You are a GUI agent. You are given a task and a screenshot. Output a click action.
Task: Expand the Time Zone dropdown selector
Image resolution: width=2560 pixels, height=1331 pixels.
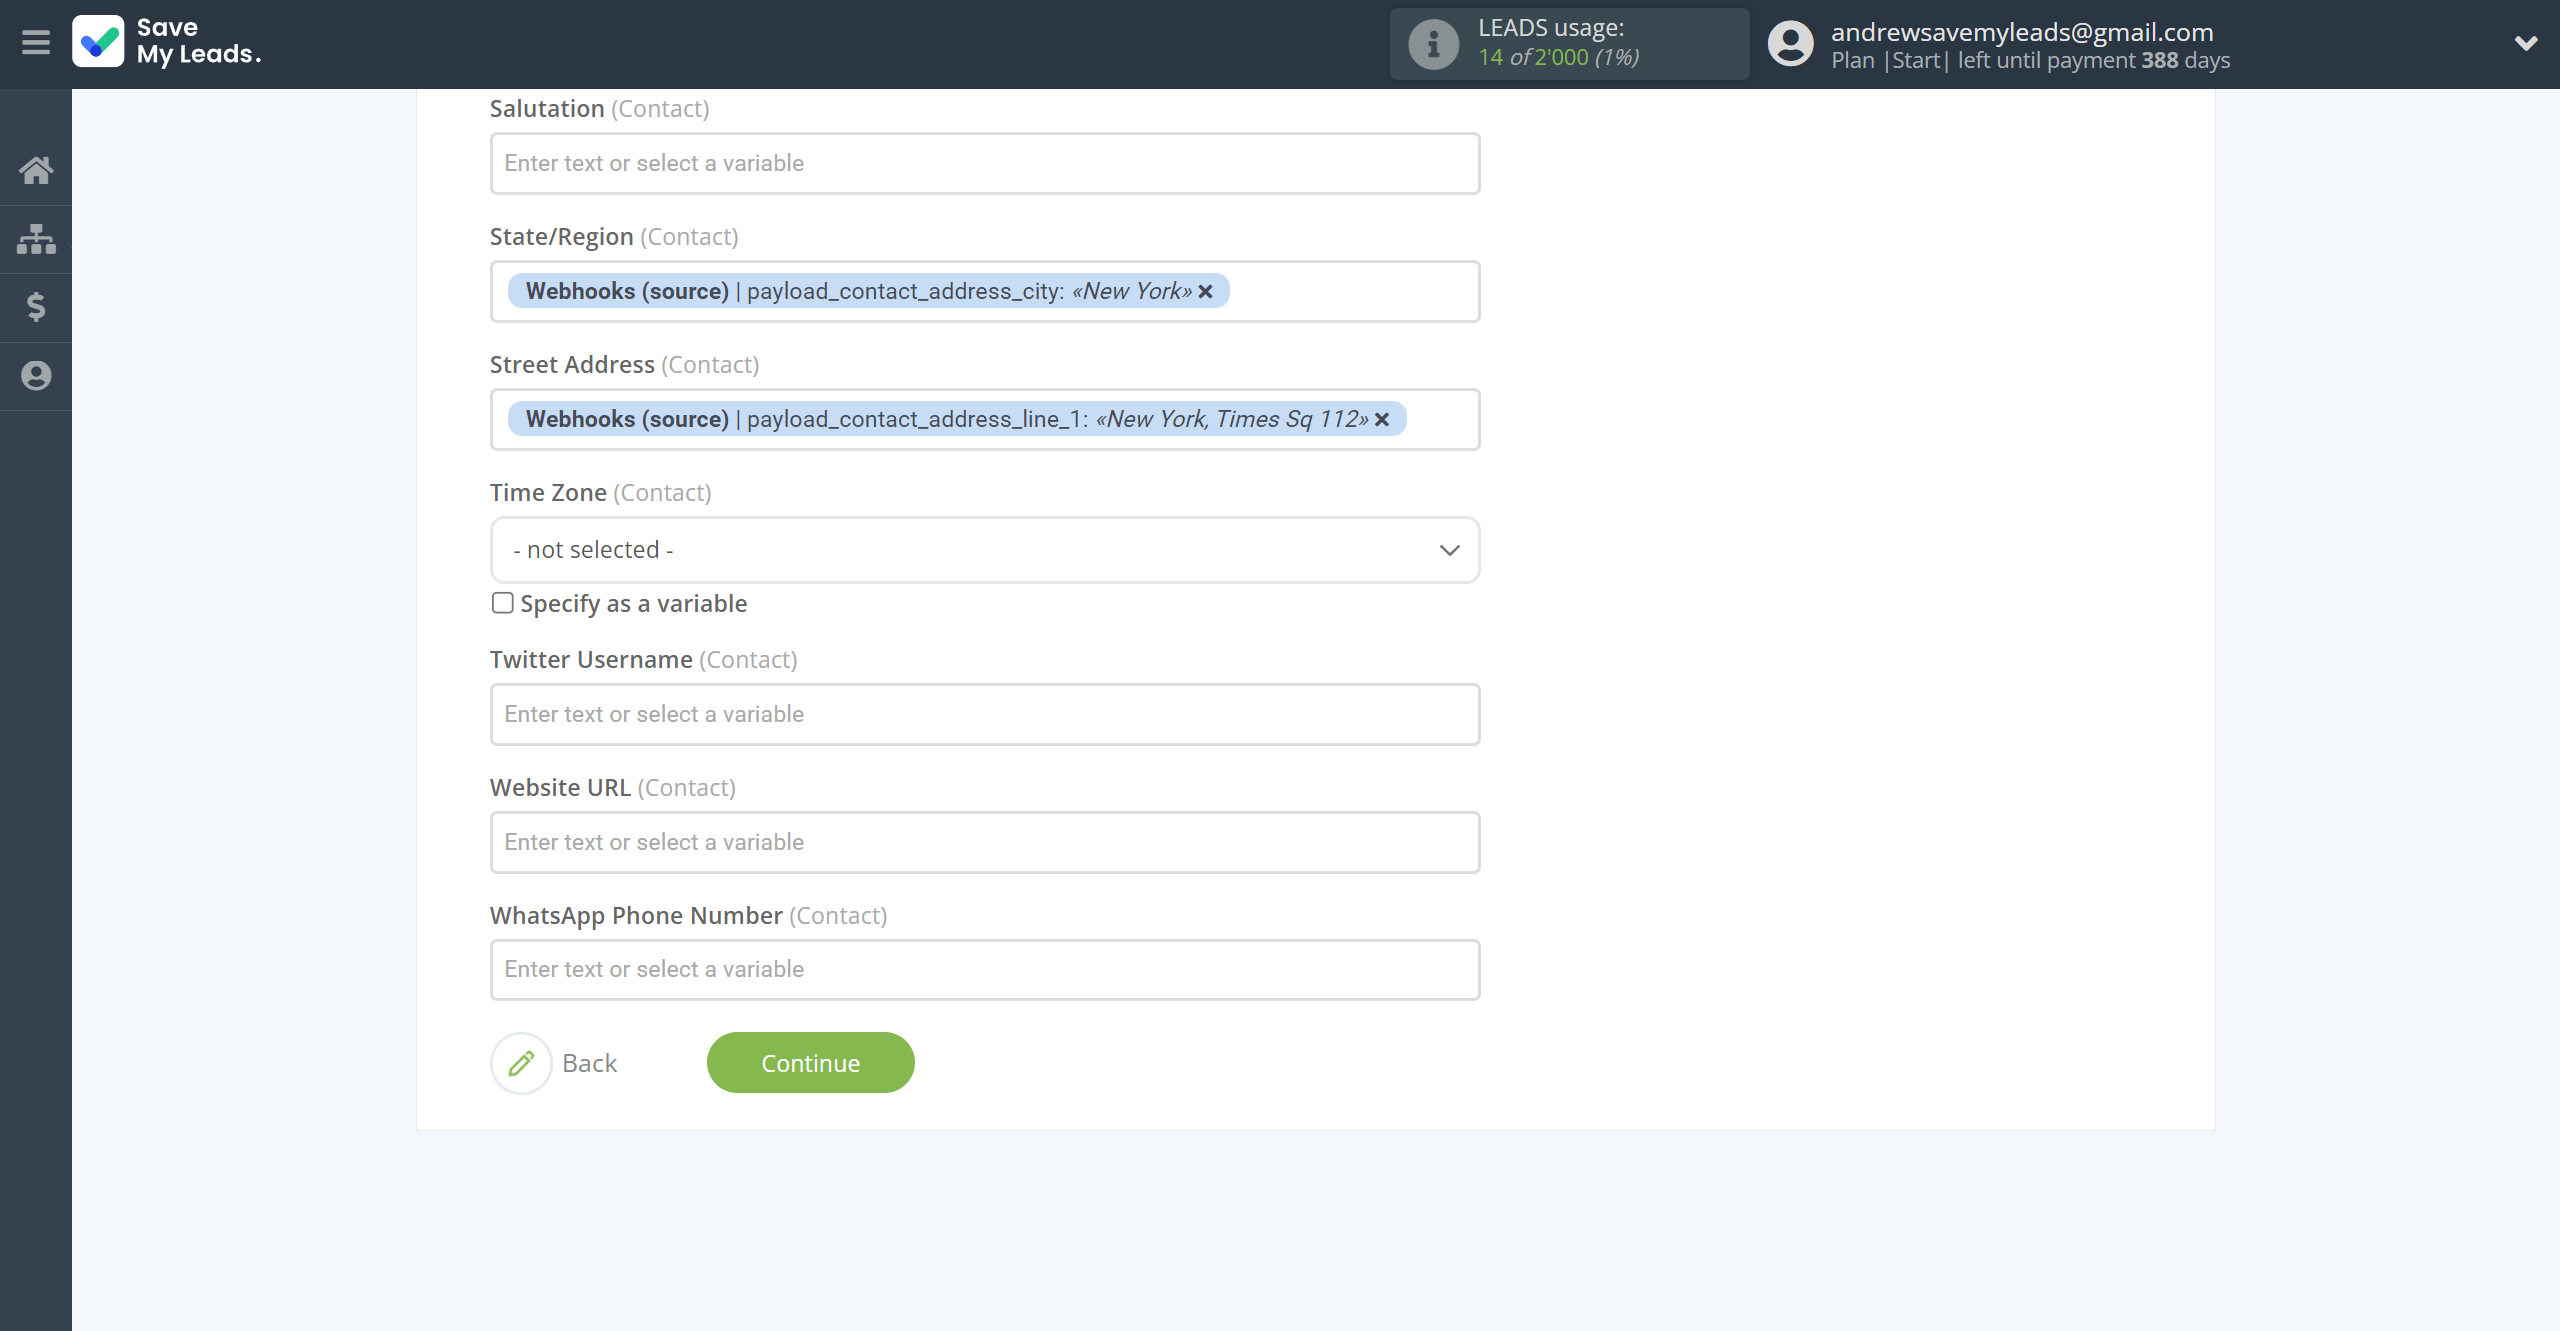click(984, 549)
